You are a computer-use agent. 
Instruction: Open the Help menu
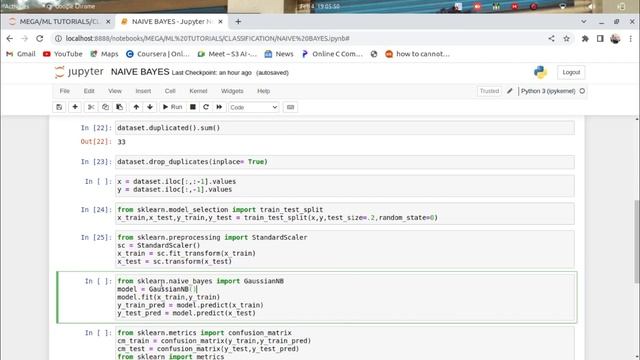click(264, 91)
